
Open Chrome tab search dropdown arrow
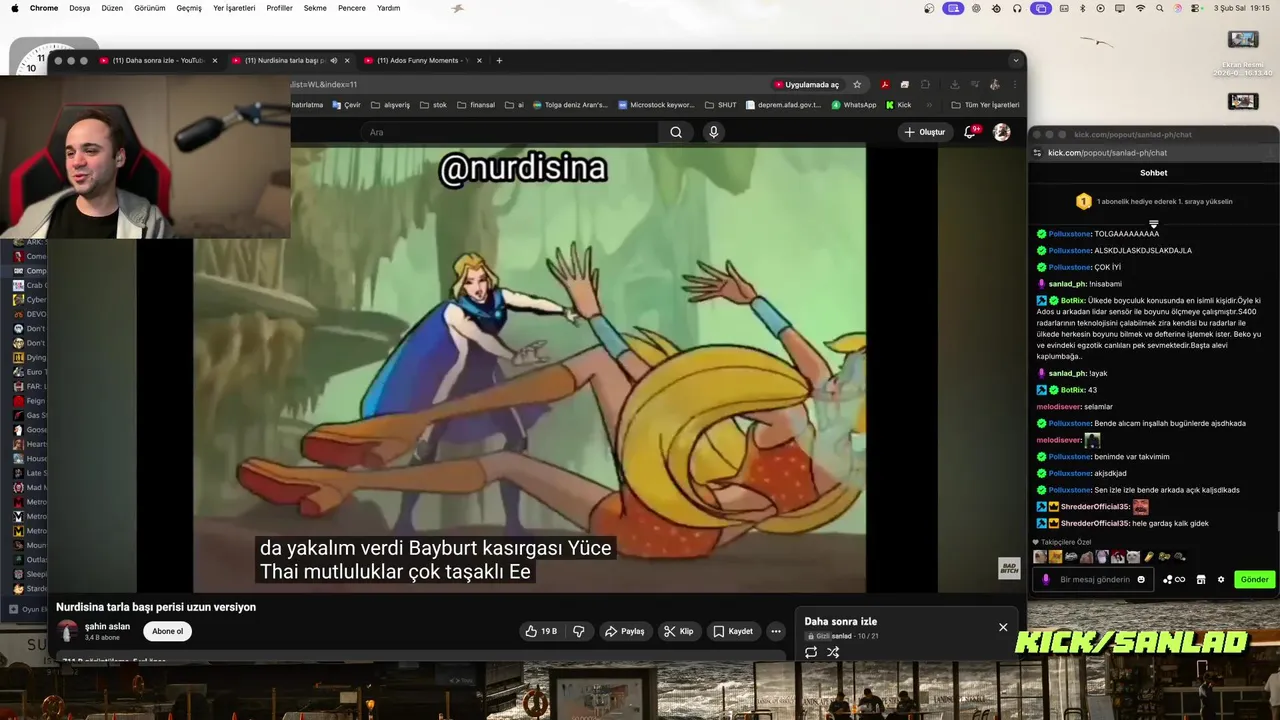[x=1016, y=60]
